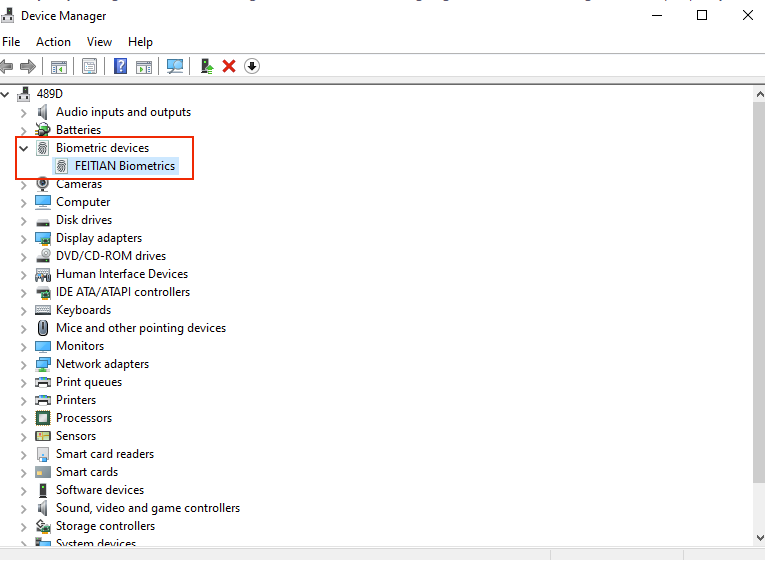This screenshot has height=565, width=771.
Task: Select the Smart card readers label
Action: click(x=105, y=454)
